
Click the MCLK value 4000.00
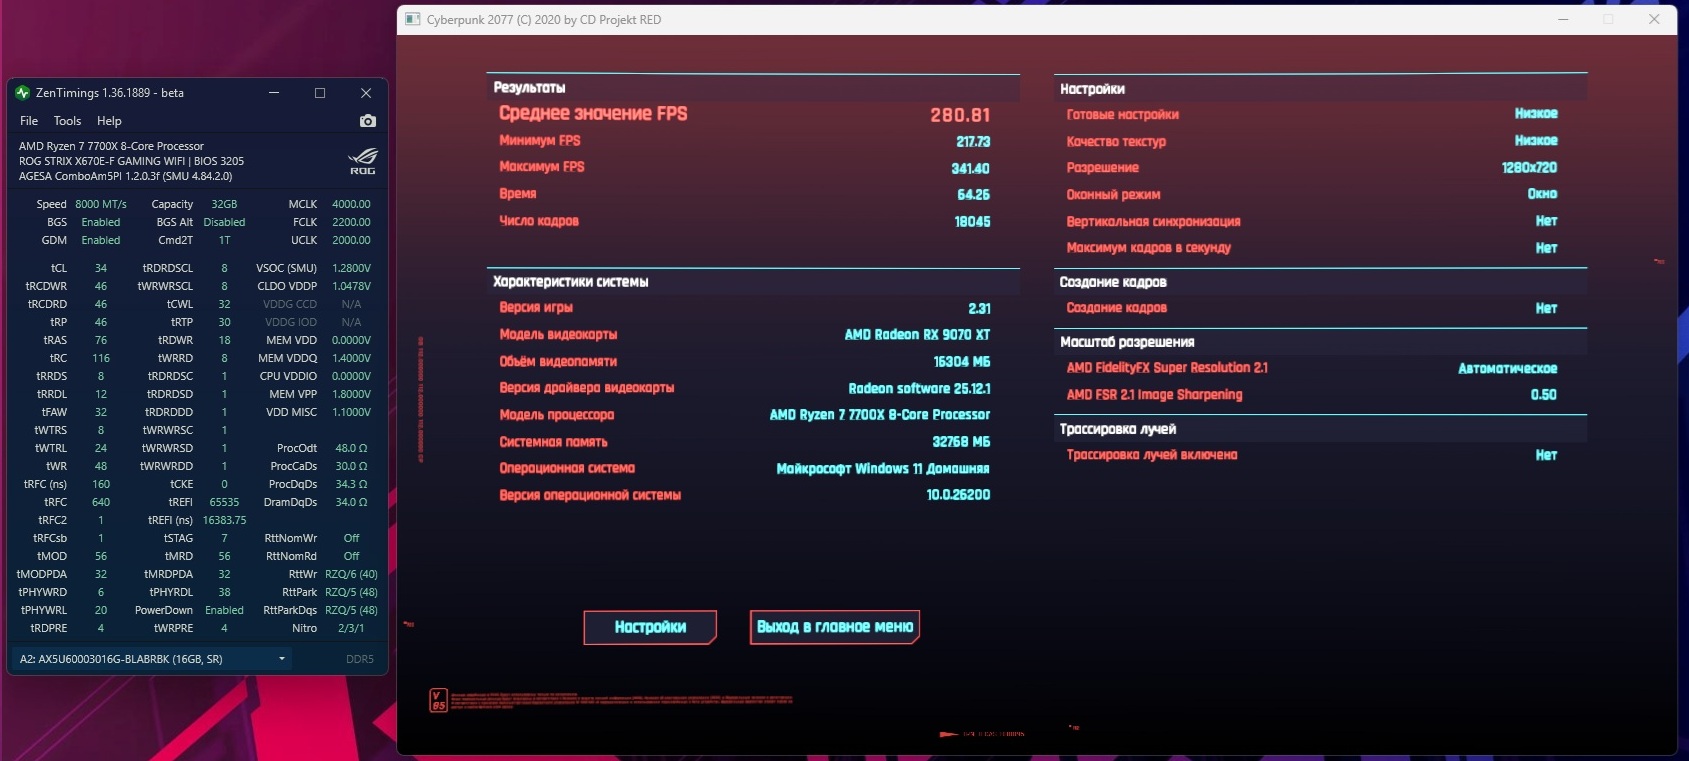[x=351, y=204]
